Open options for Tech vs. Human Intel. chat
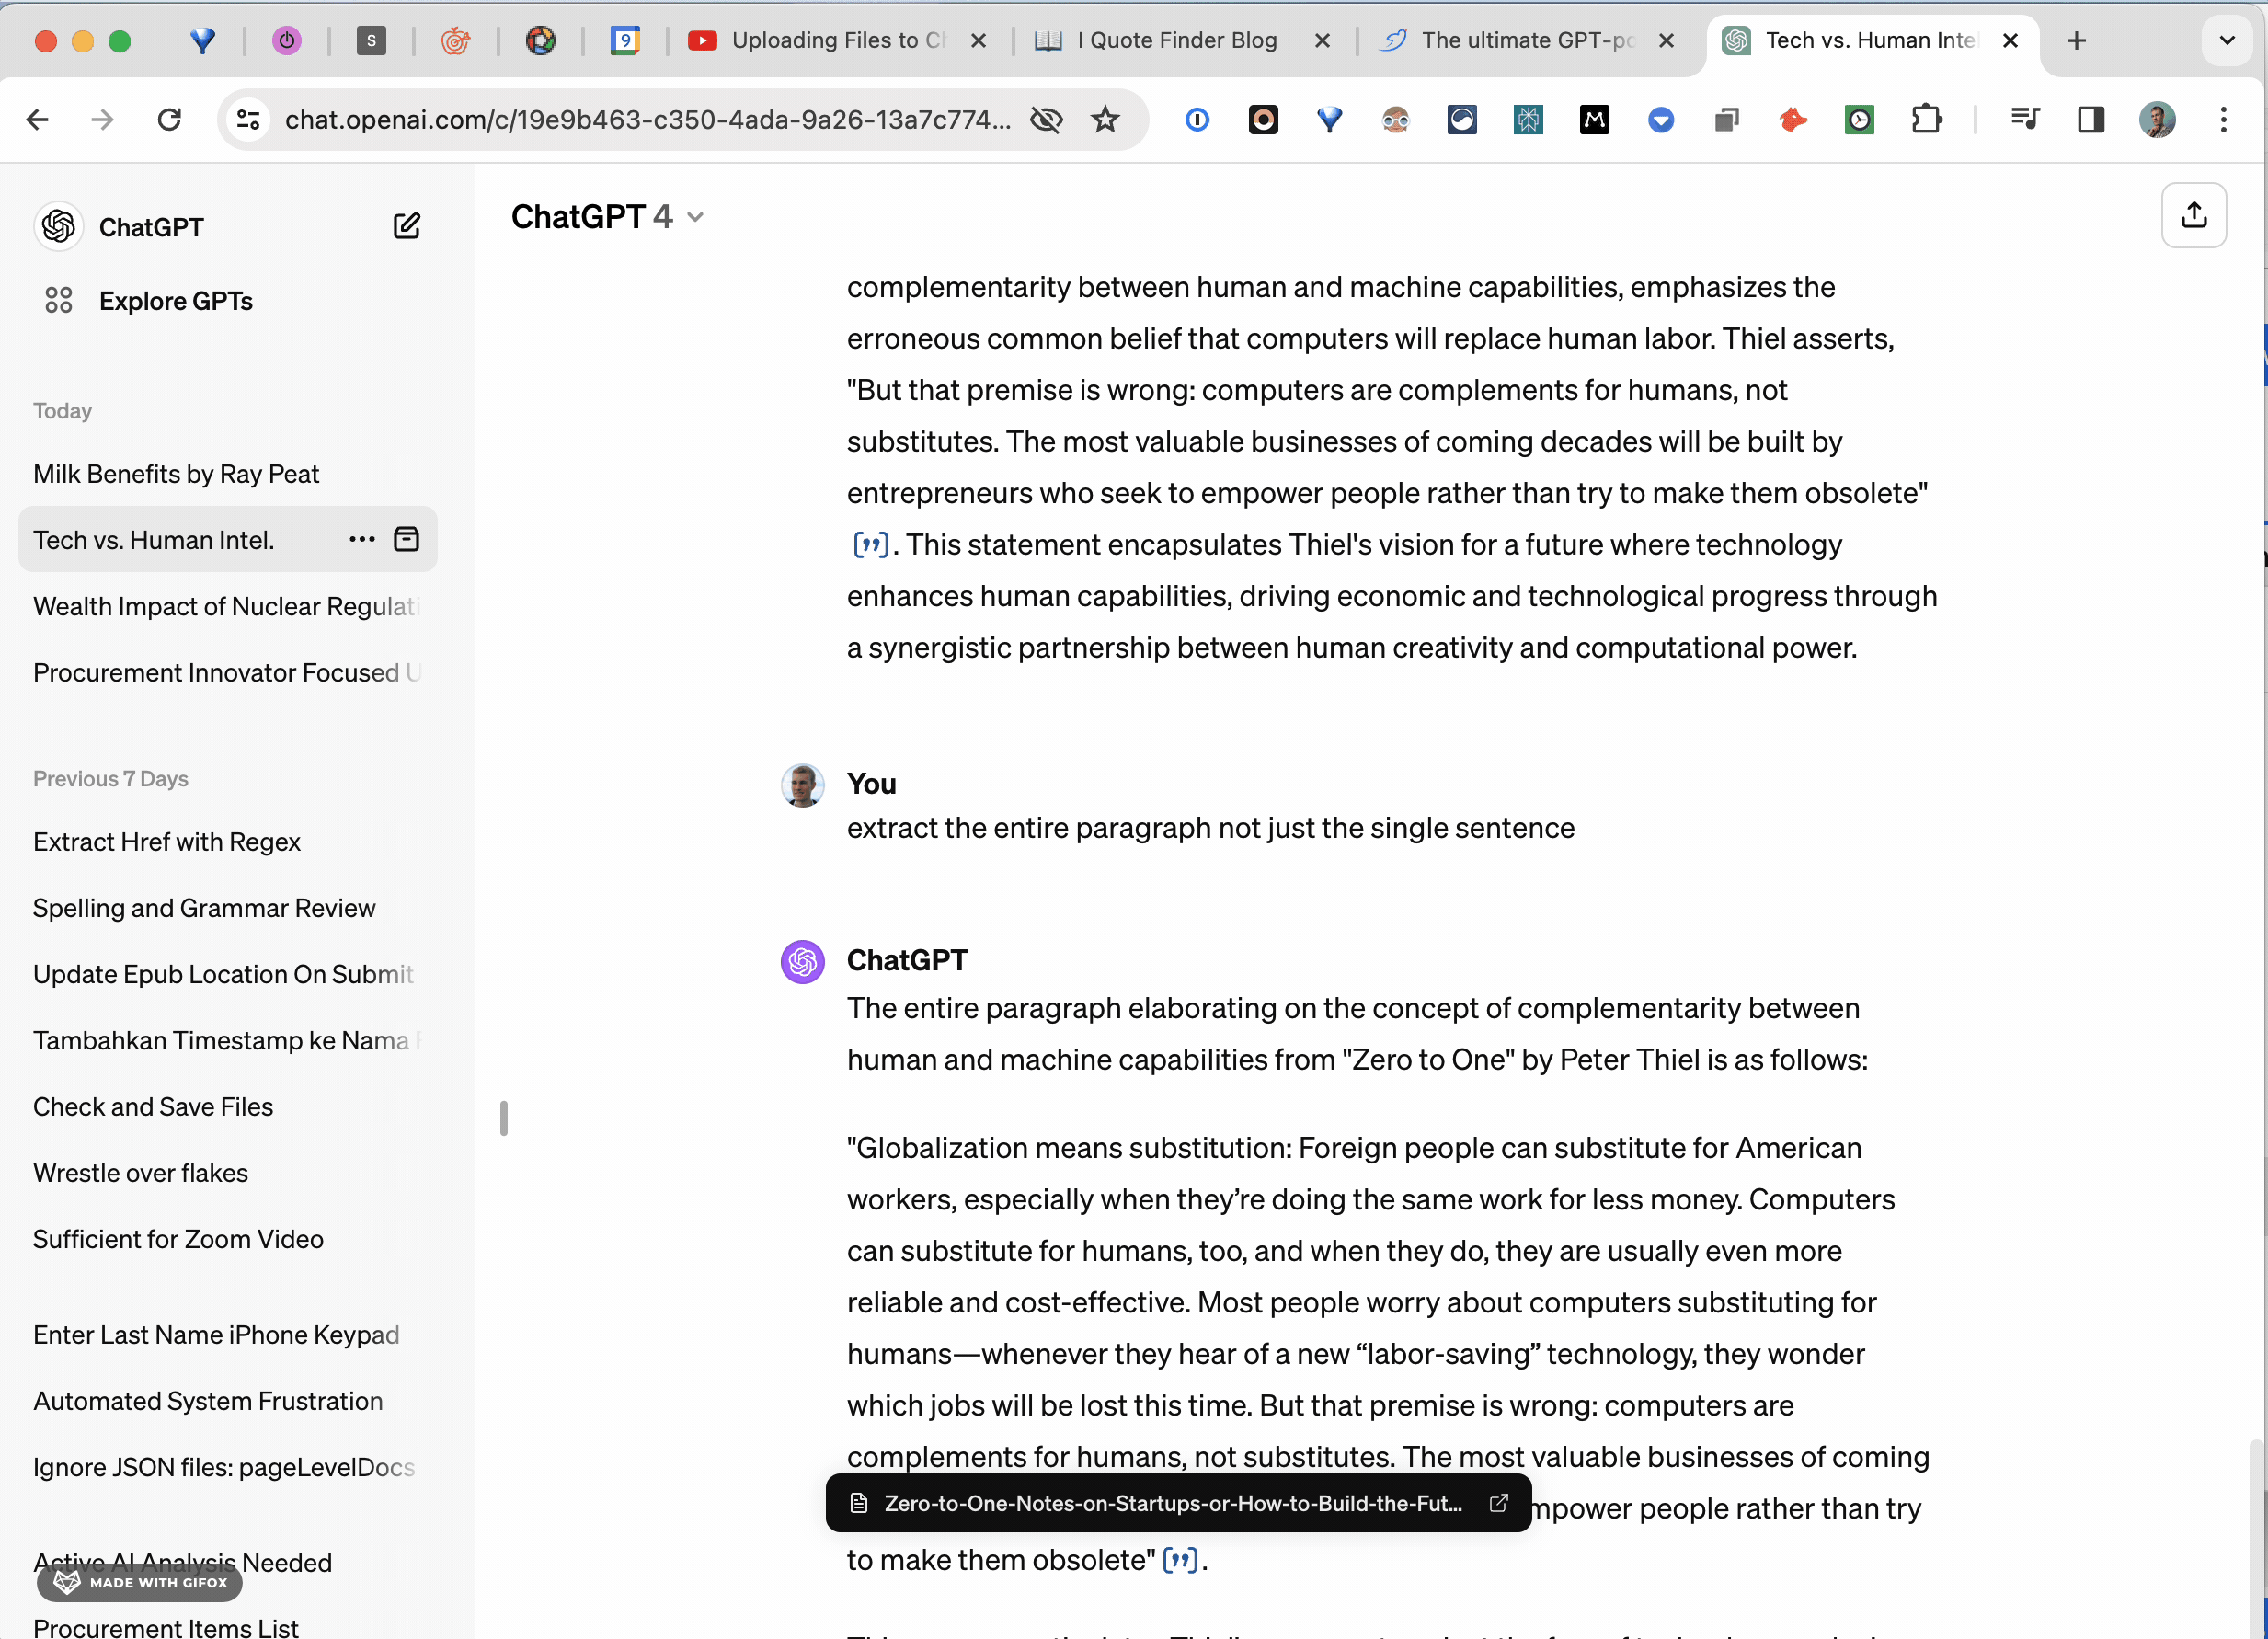The width and height of the screenshot is (2268, 1639). point(362,540)
